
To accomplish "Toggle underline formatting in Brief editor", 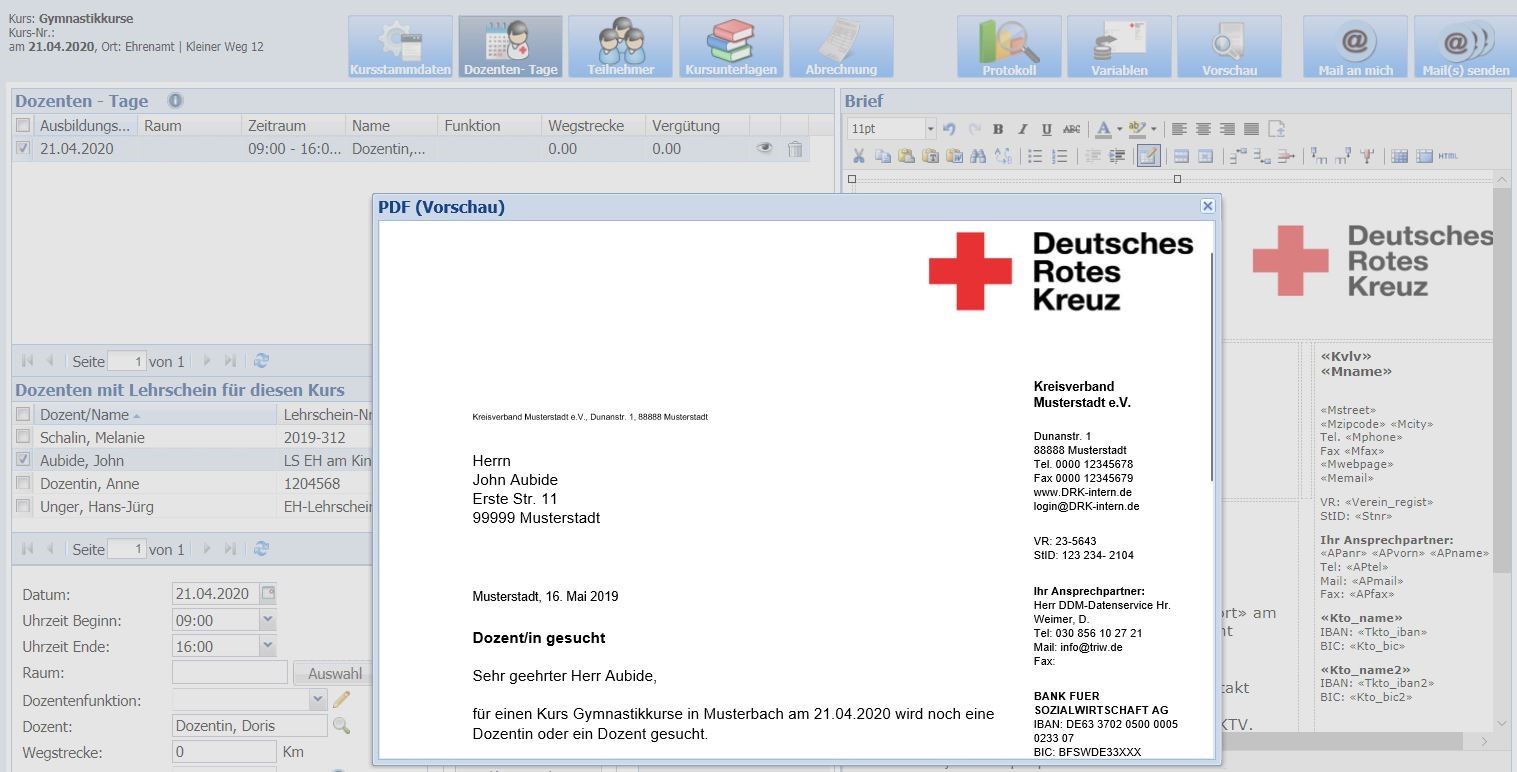I will 1046,129.
